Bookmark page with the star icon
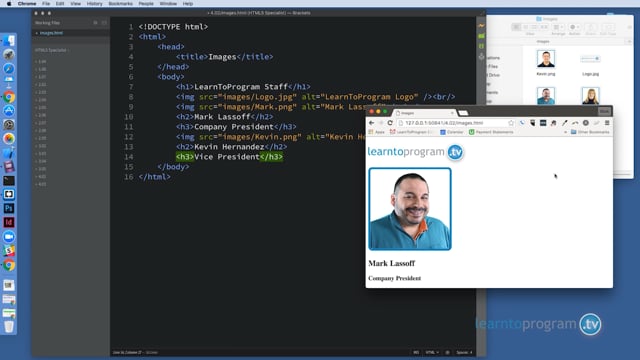This screenshot has height=360, width=640. tap(511, 123)
